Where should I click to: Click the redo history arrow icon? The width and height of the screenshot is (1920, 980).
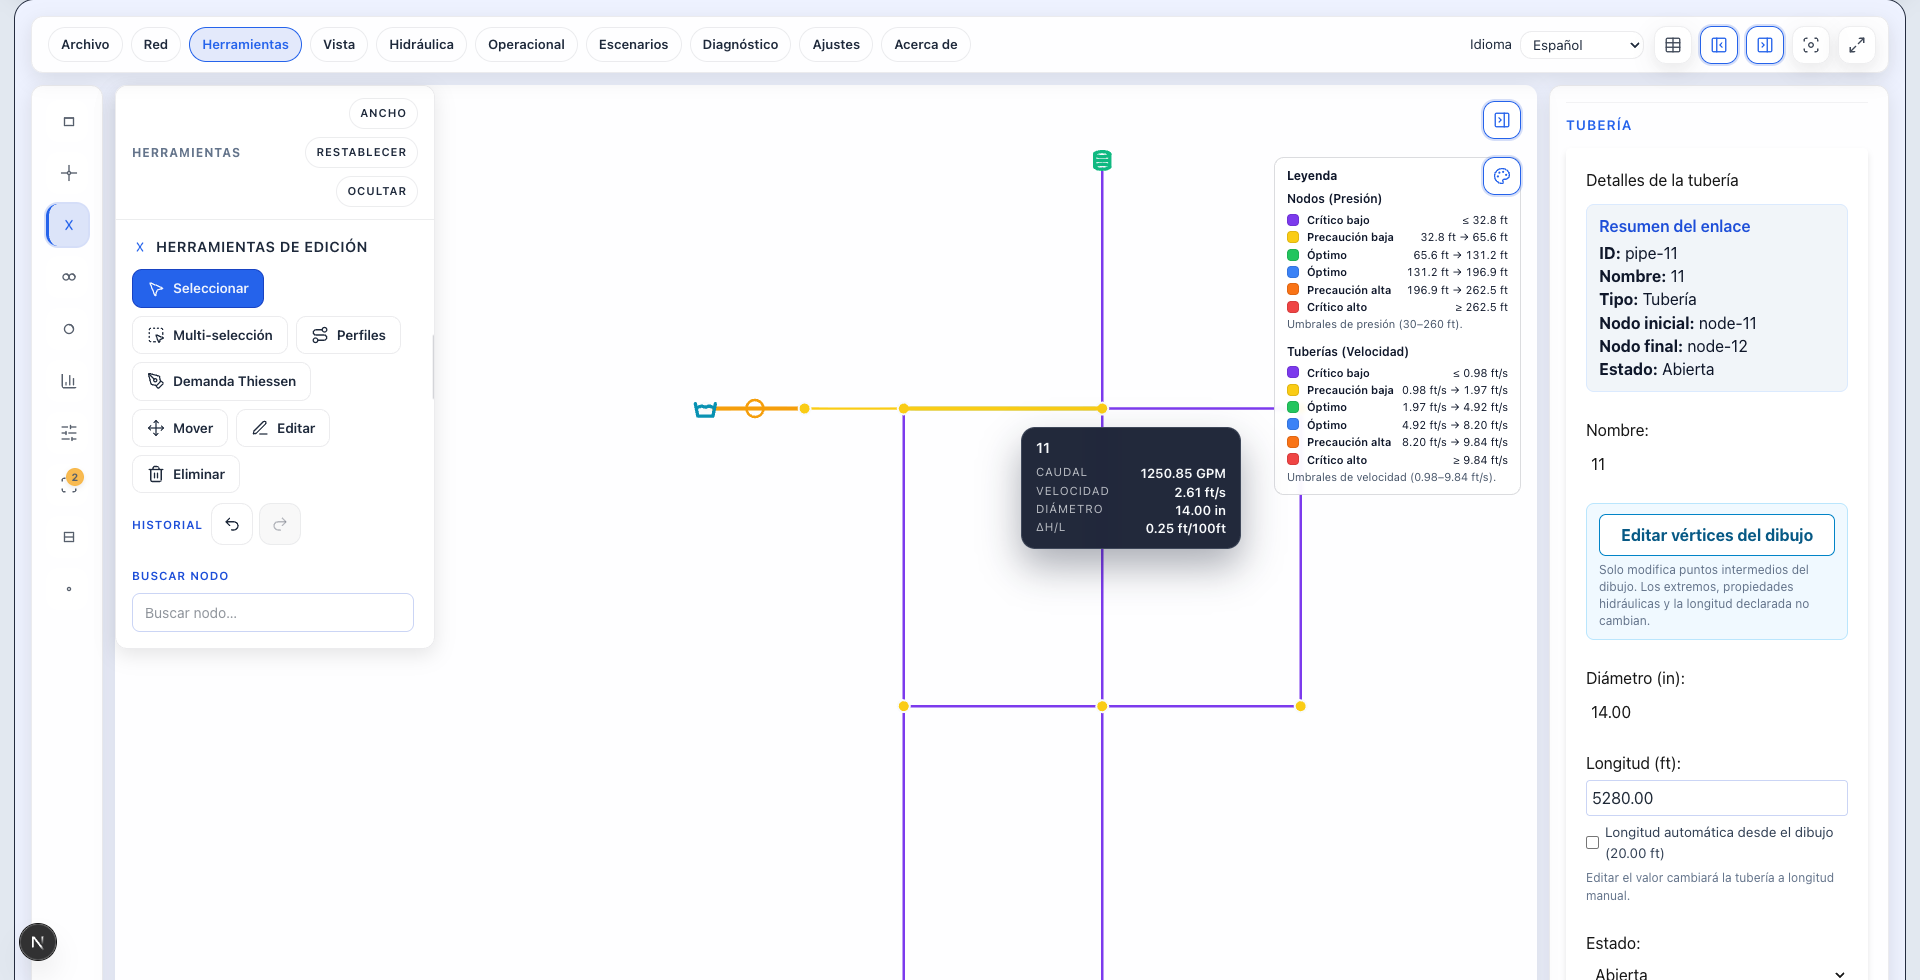click(280, 524)
